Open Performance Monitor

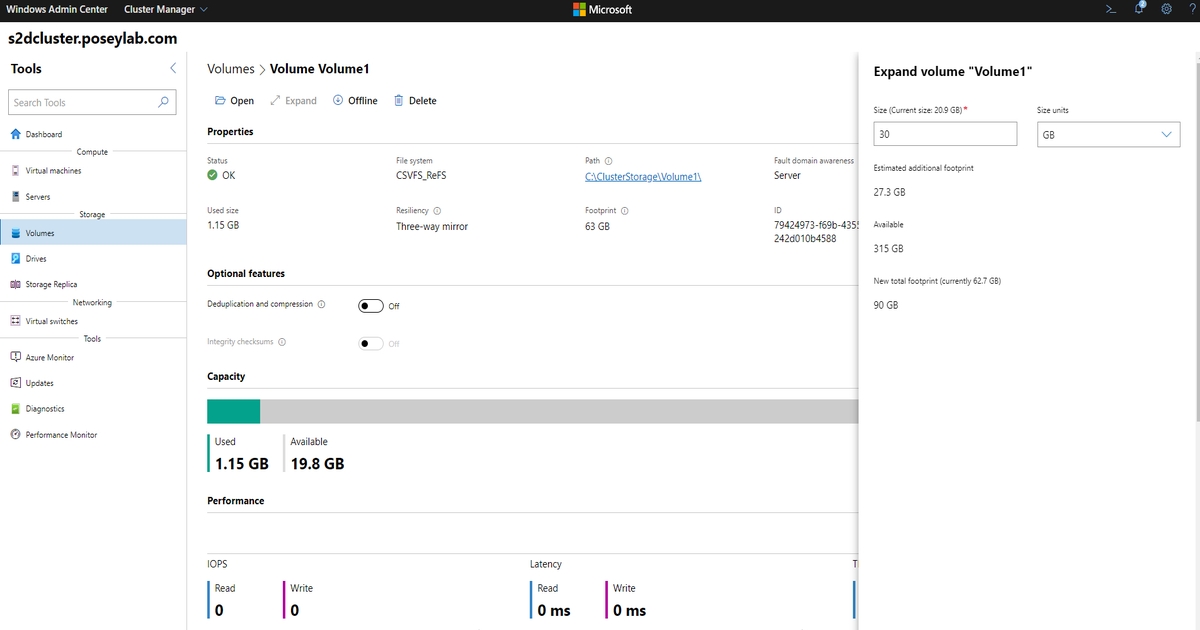(x=59, y=435)
